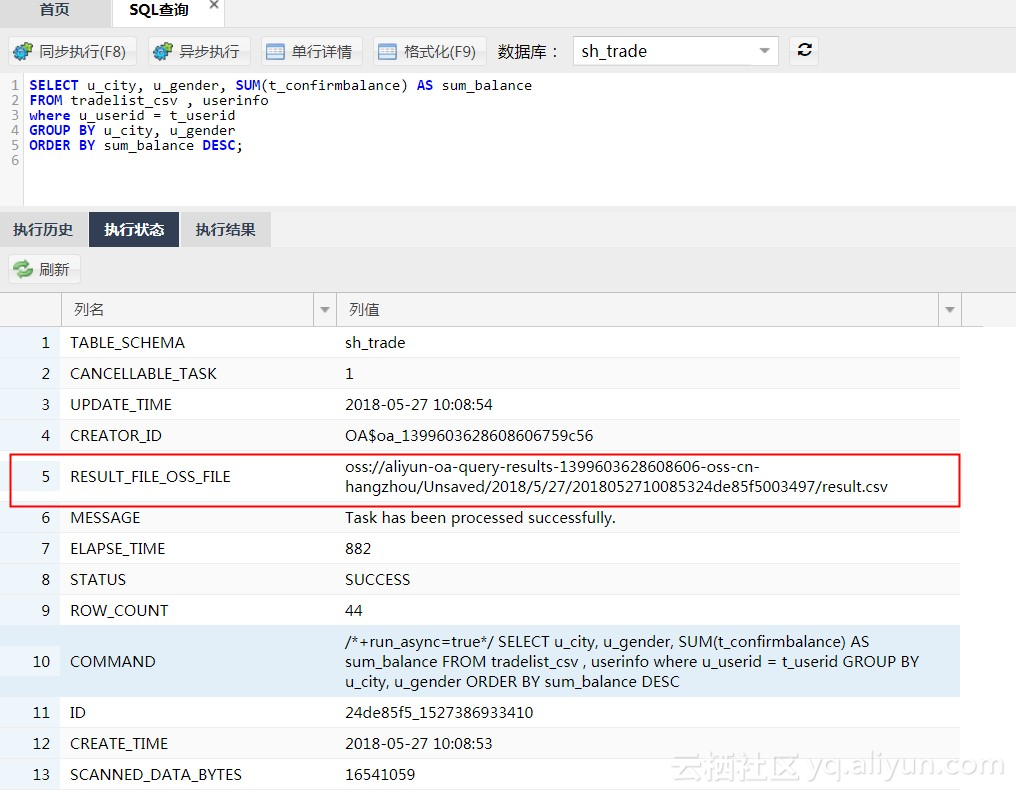
Task: Select the oss:// result.csv path value
Action: tap(616, 477)
